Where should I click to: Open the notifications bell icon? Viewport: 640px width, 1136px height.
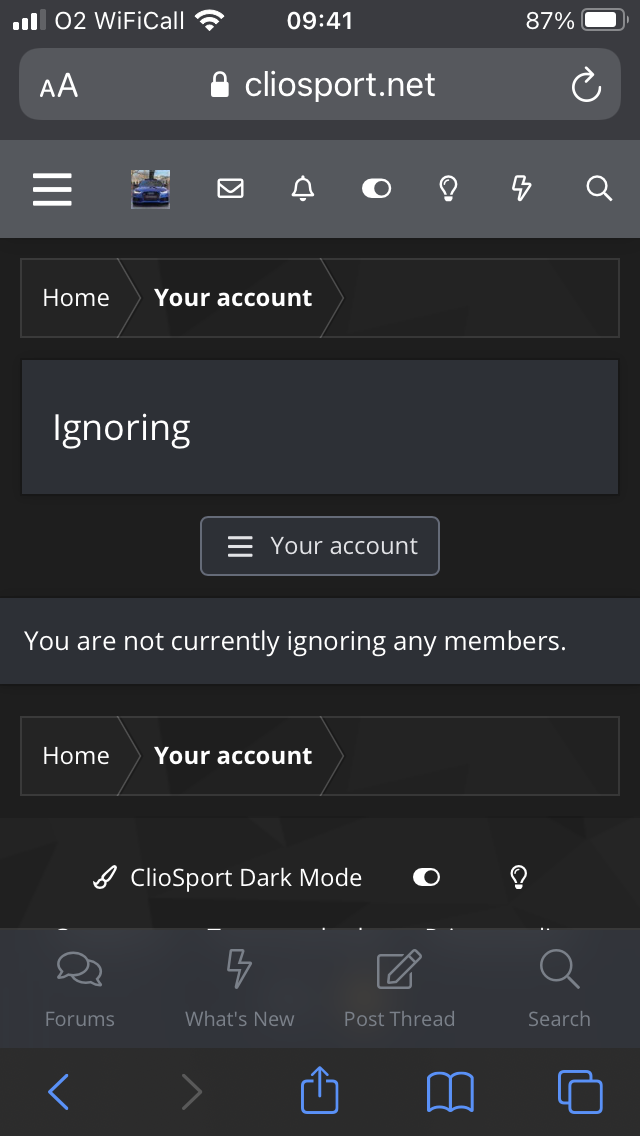(x=303, y=188)
